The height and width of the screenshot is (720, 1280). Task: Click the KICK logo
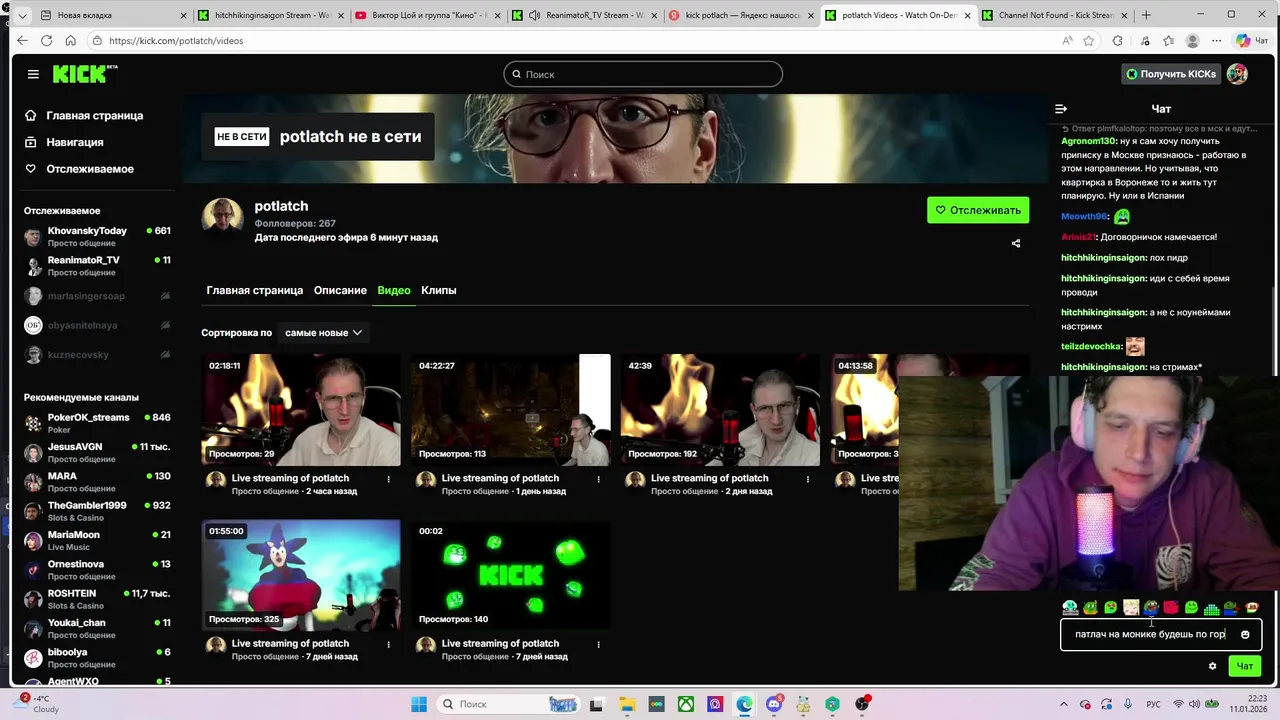pos(84,74)
